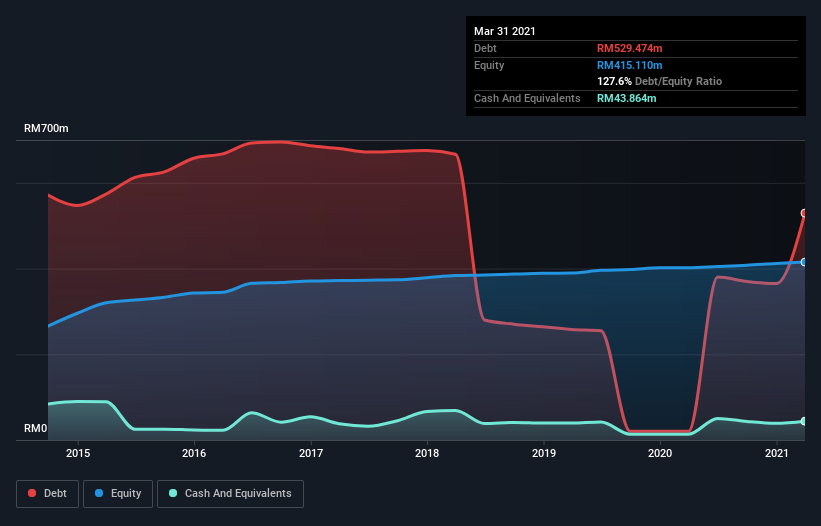Viewport: 821px width, 526px height.
Task: Click the 2018 axis label
Action: pyautogui.click(x=427, y=453)
